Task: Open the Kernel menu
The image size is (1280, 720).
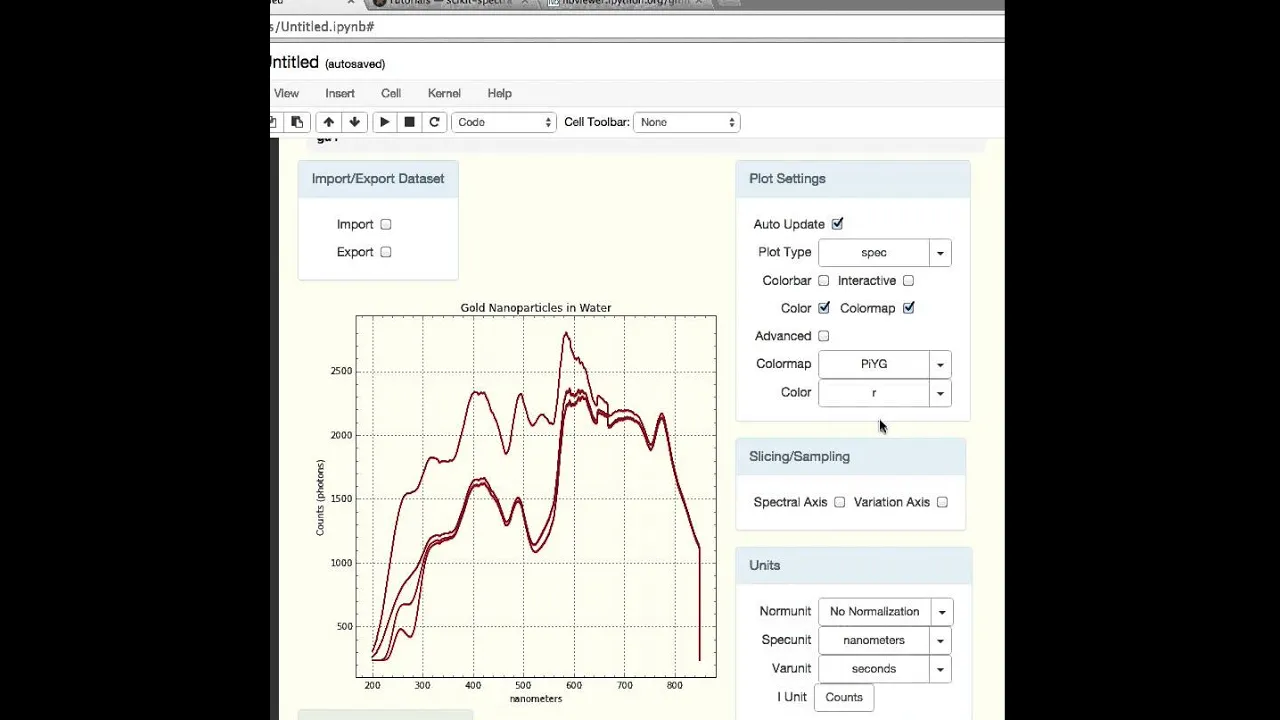Action: [x=444, y=93]
